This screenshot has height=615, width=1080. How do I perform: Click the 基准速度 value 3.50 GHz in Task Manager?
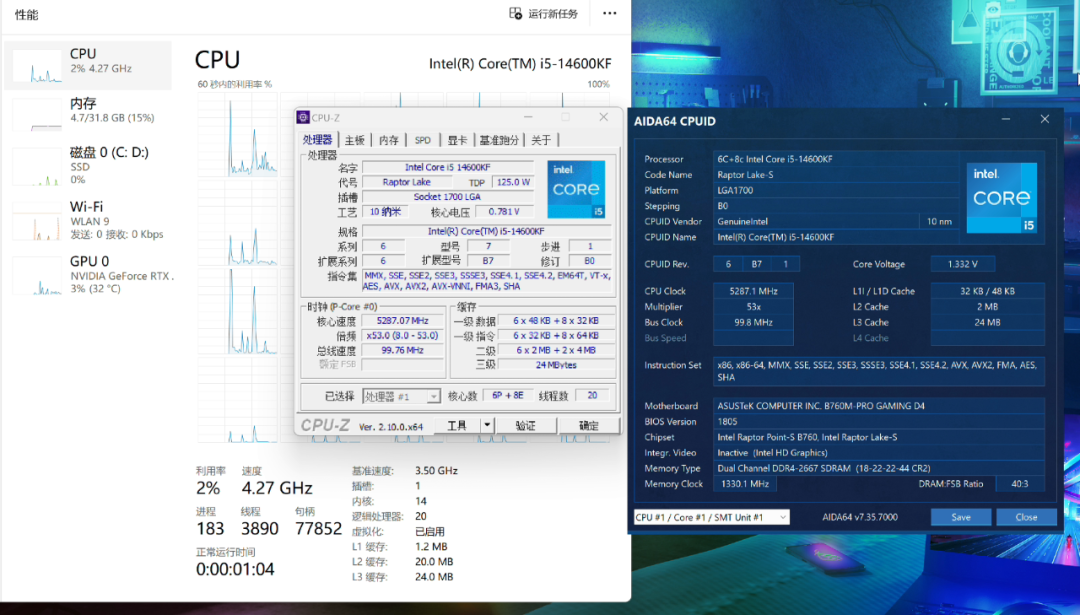(436, 470)
